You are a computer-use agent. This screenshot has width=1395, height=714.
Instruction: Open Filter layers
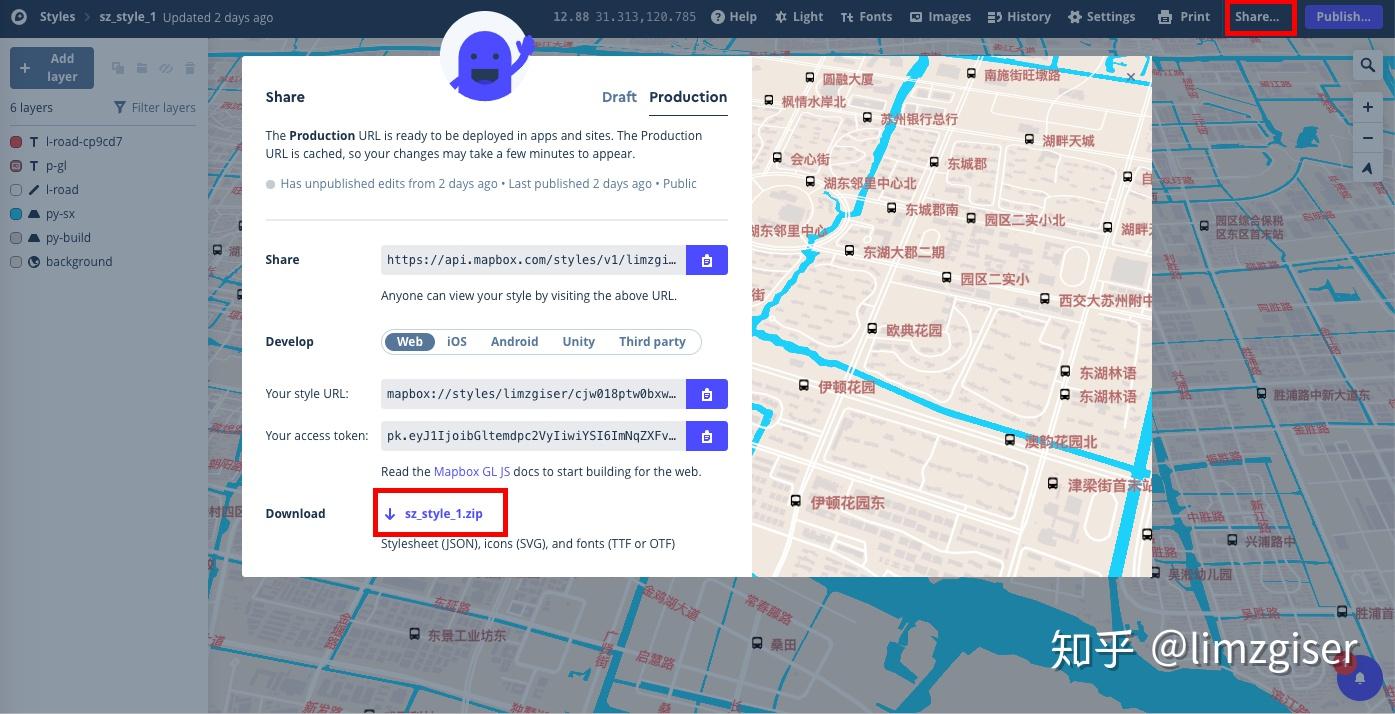click(x=154, y=107)
